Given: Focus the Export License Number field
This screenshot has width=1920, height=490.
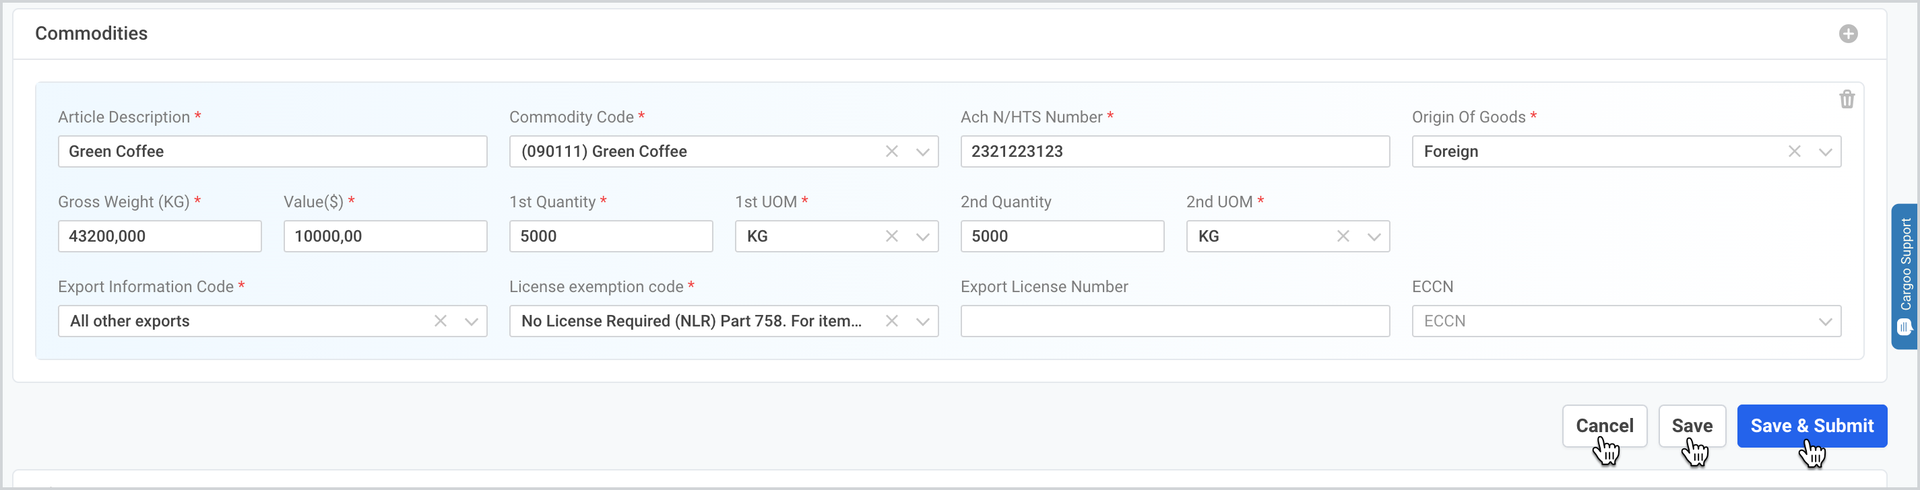Looking at the screenshot, I should [1175, 321].
